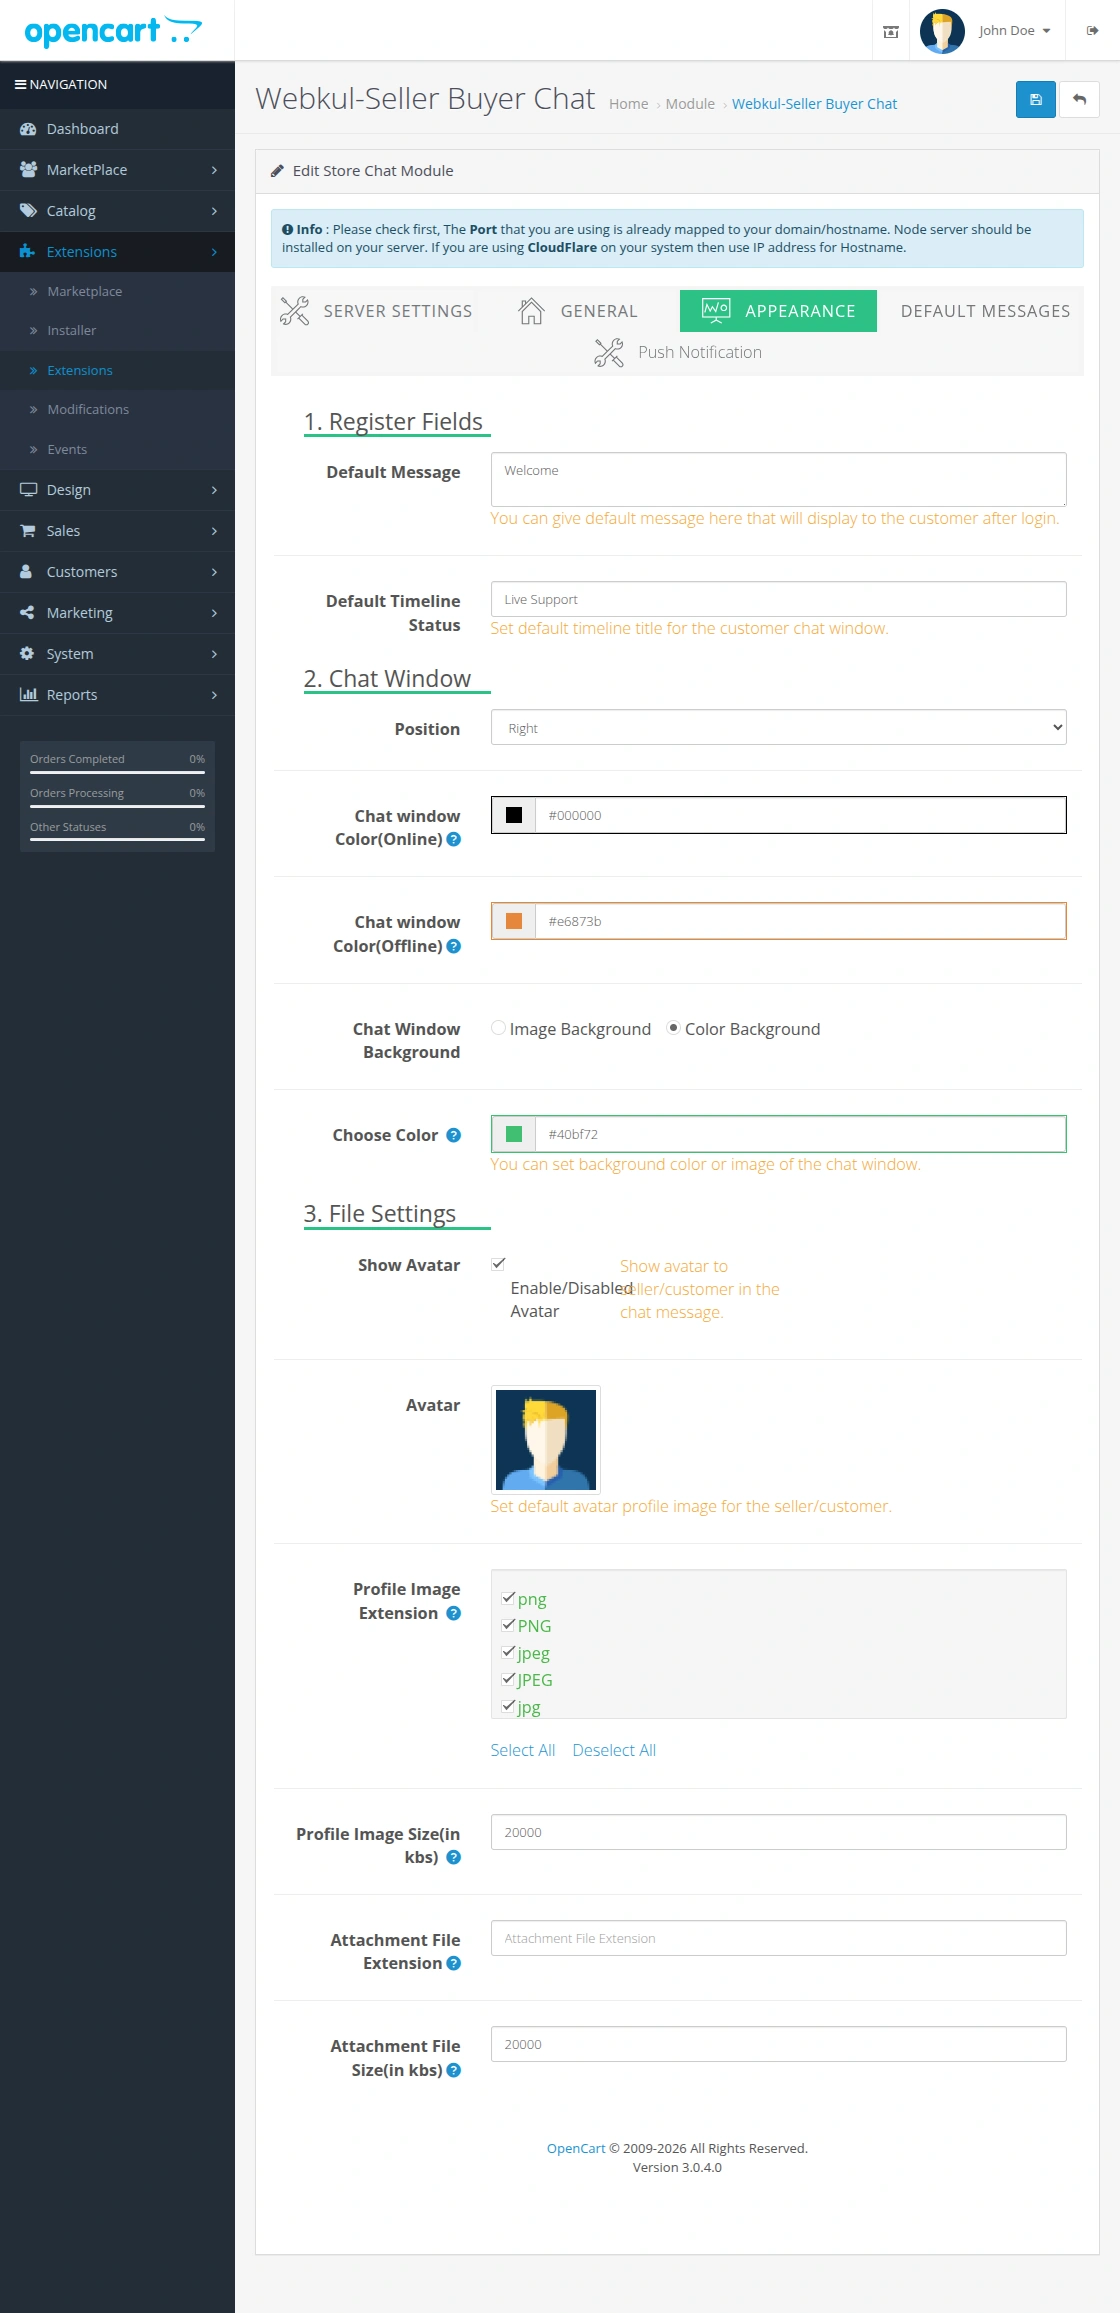Viewport: 1120px width, 2313px height.
Task: Uncheck the jpg extension checkbox
Action: (x=508, y=1706)
